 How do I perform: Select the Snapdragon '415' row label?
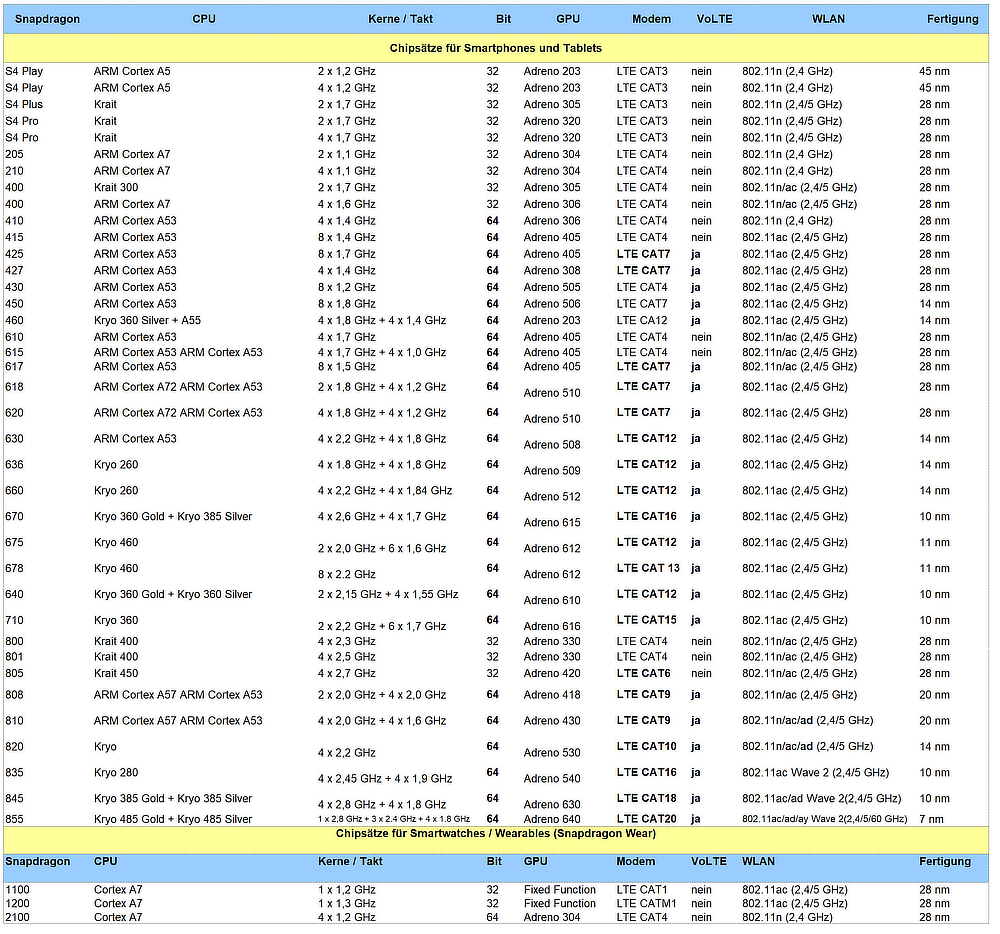(x=14, y=237)
